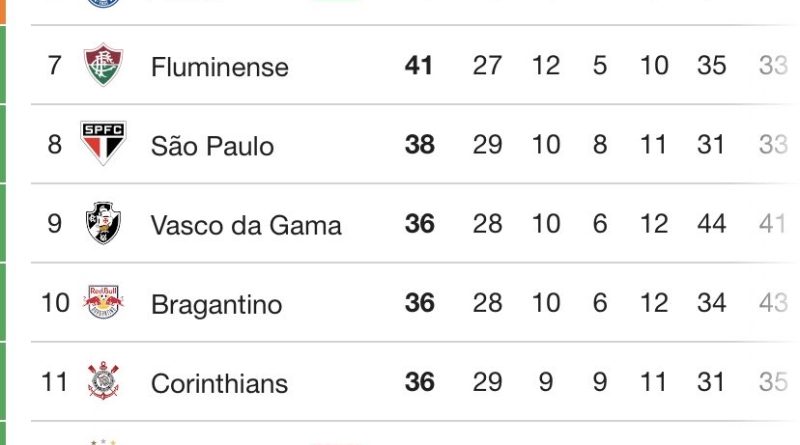
Task: Click position number 9 in the table
Action: [x=54, y=224]
